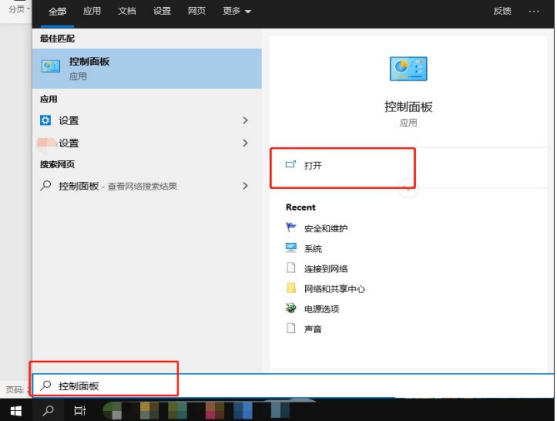Open the 更多 dropdown filter

pyautogui.click(x=237, y=11)
